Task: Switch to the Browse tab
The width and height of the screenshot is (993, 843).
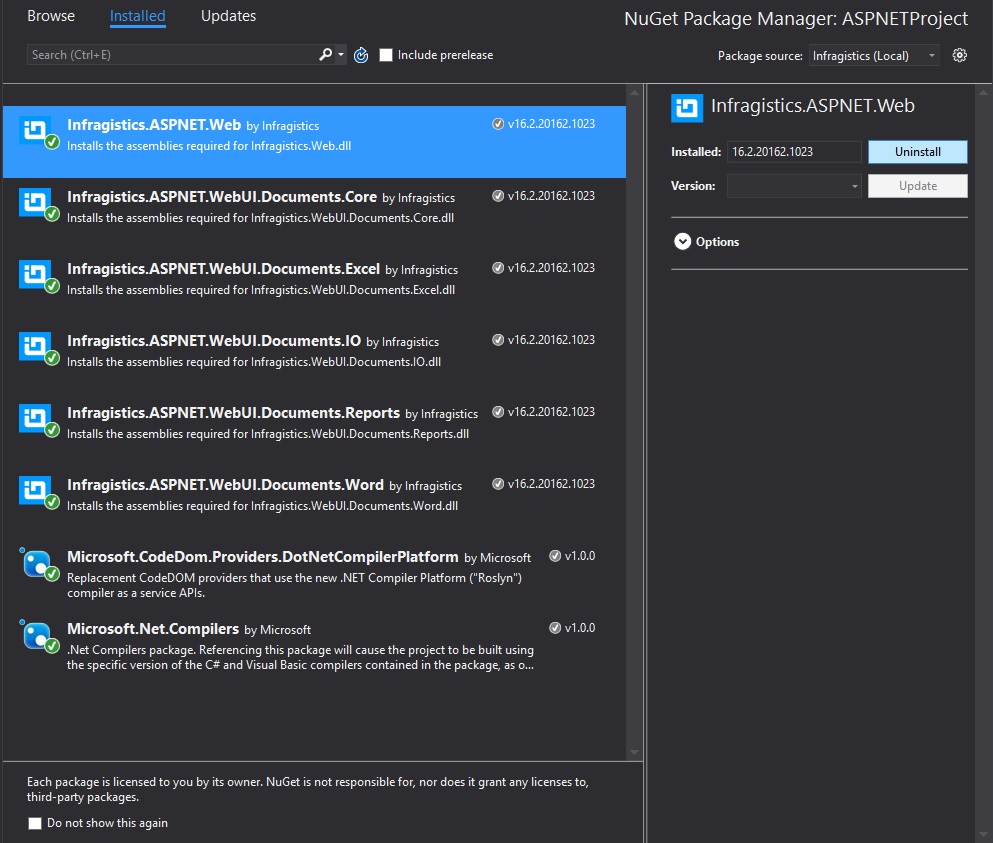Action: click(51, 16)
